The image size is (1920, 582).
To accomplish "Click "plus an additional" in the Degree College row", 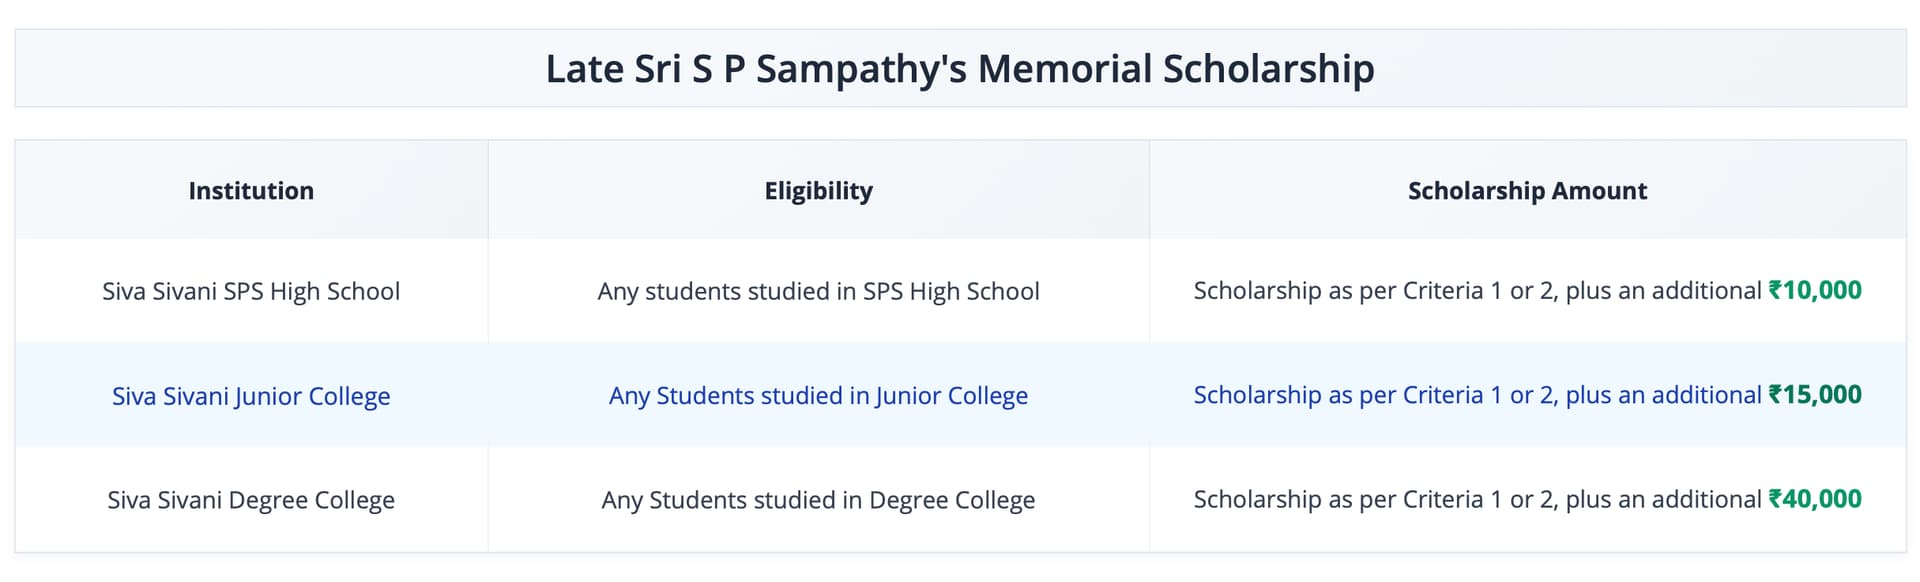I will (1663, 499).
